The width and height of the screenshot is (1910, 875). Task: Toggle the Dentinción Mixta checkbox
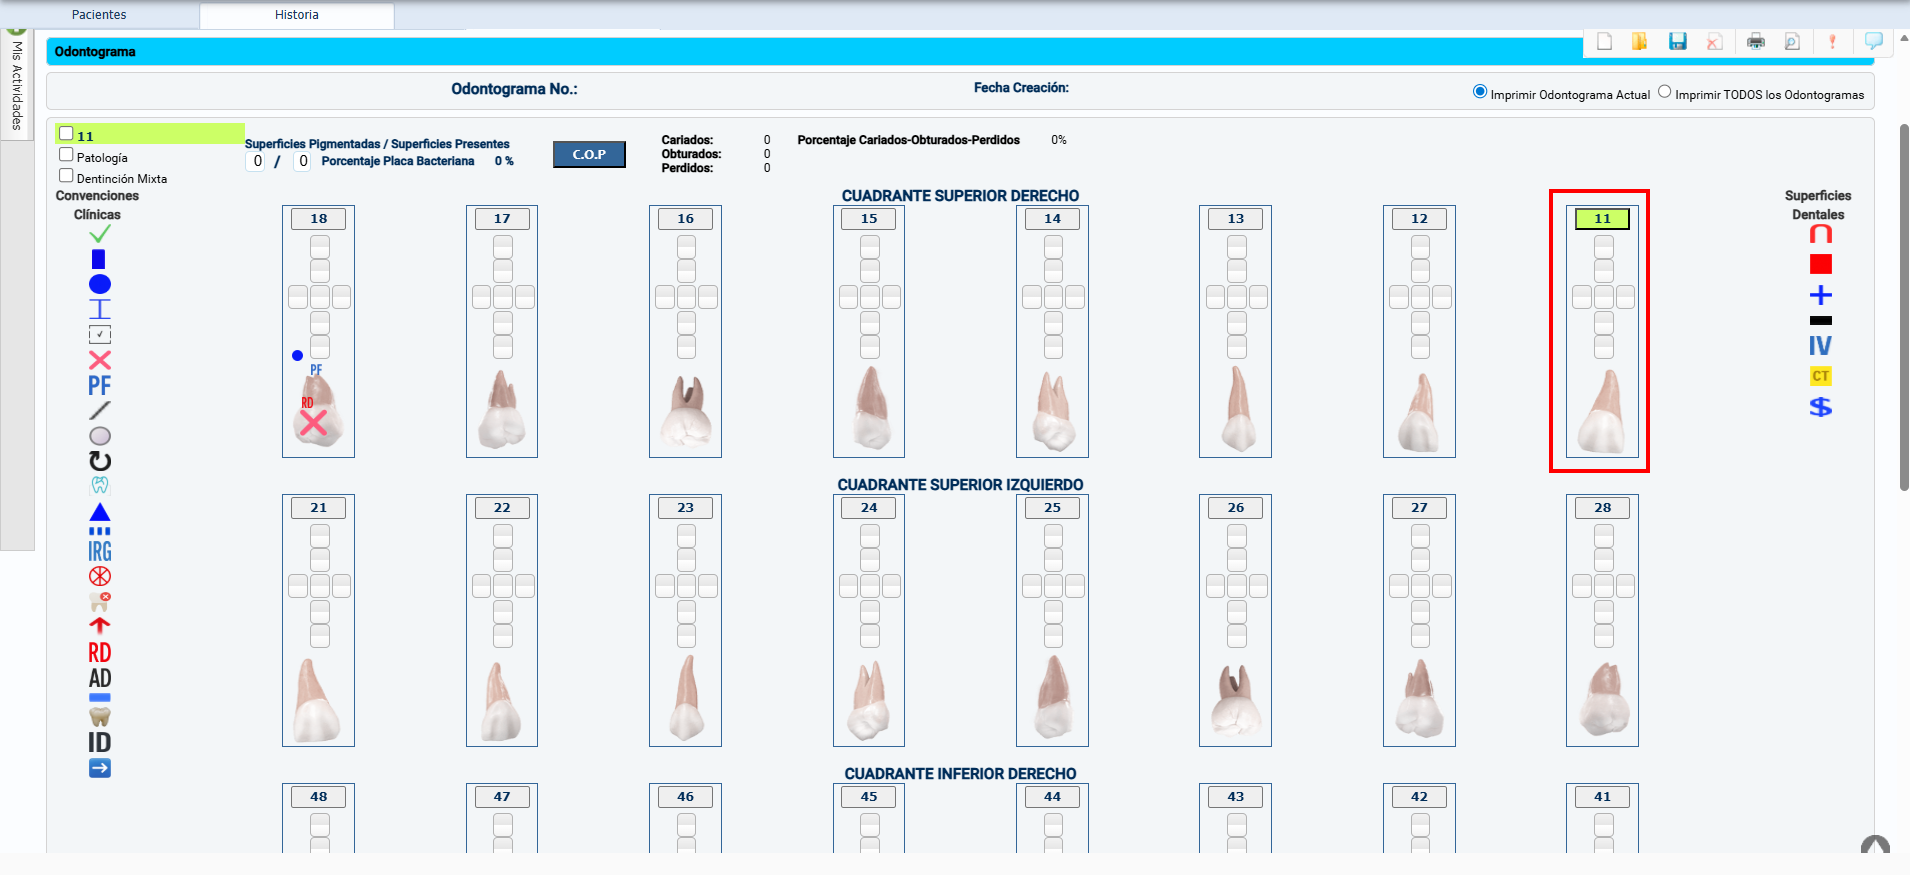66,176
